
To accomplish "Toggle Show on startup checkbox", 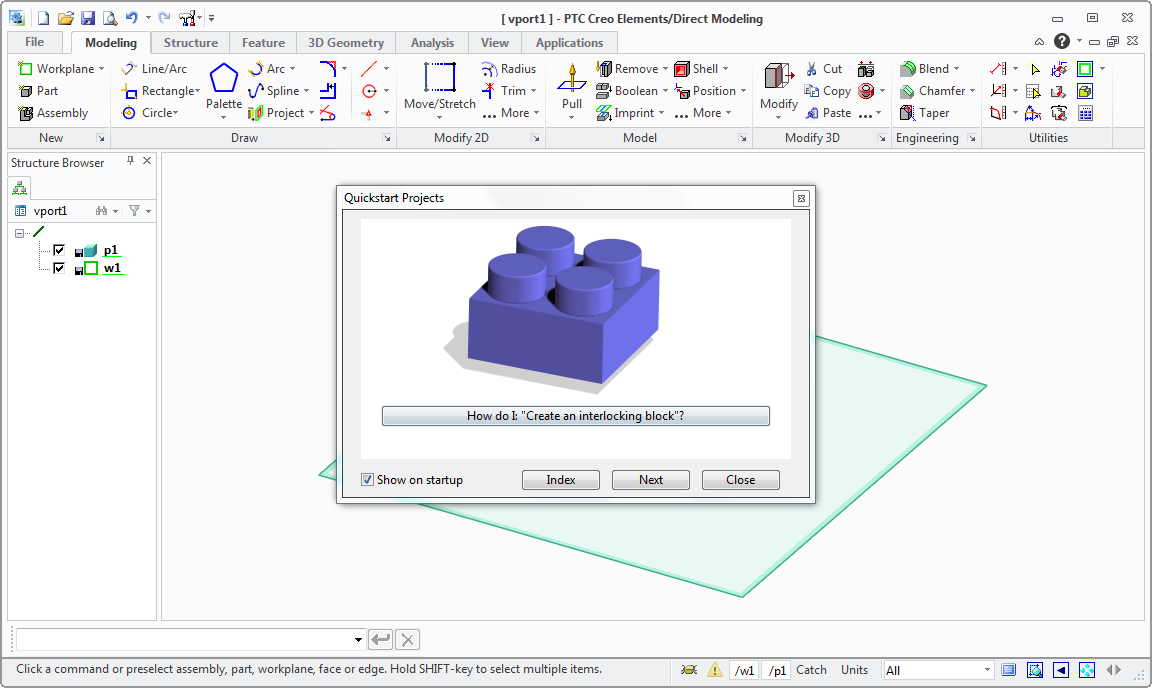I will coord(367,479).
